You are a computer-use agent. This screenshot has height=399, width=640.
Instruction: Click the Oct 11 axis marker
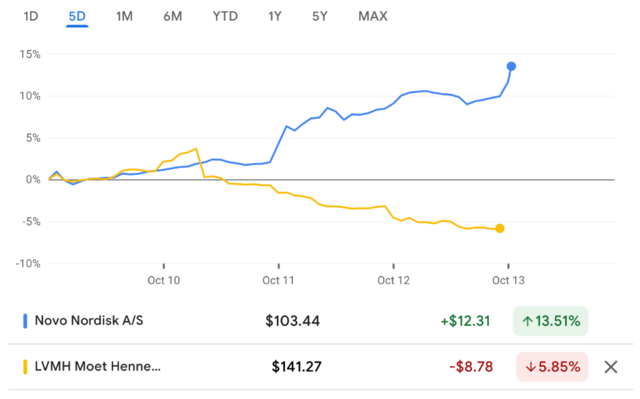tap(278, 280)
